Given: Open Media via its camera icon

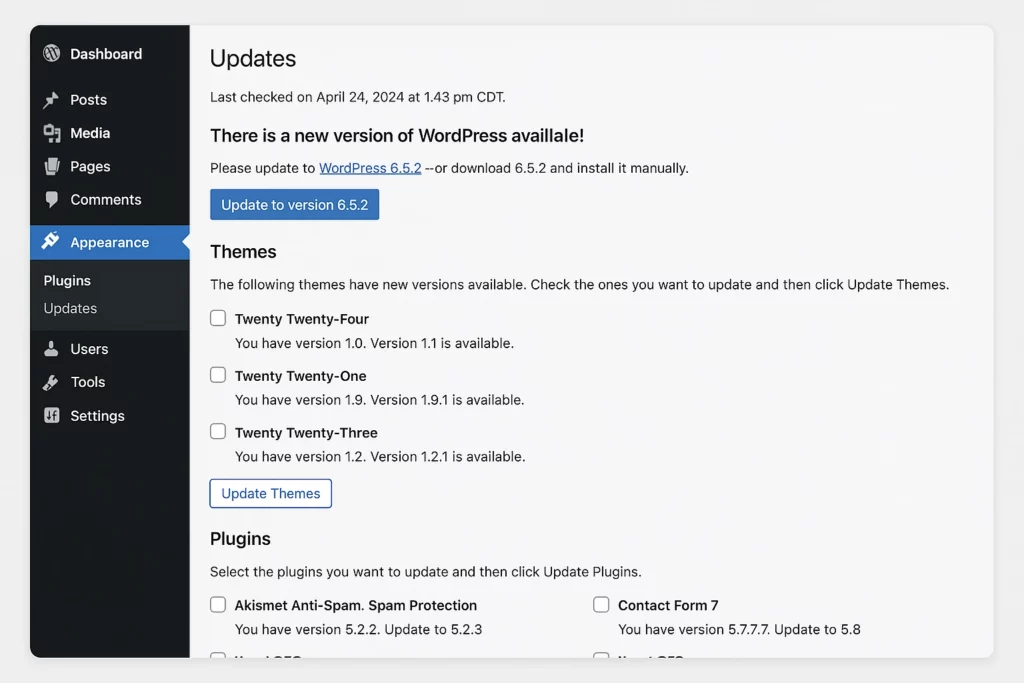Looking at the screenshot, I should coord(52,133).
